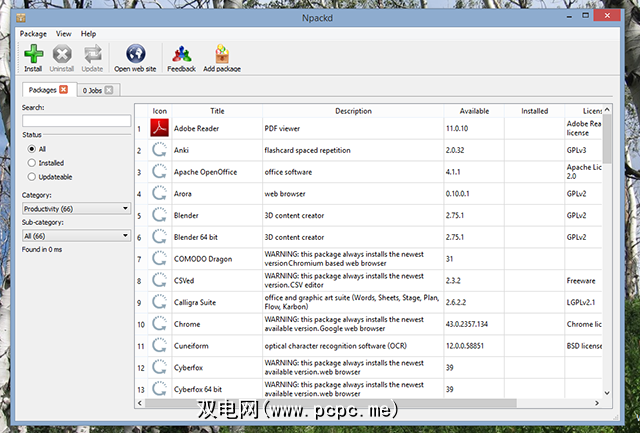Click the vertical scrollbar up arrow
This screenshot has width=640, height=433.
coord(607,109)
